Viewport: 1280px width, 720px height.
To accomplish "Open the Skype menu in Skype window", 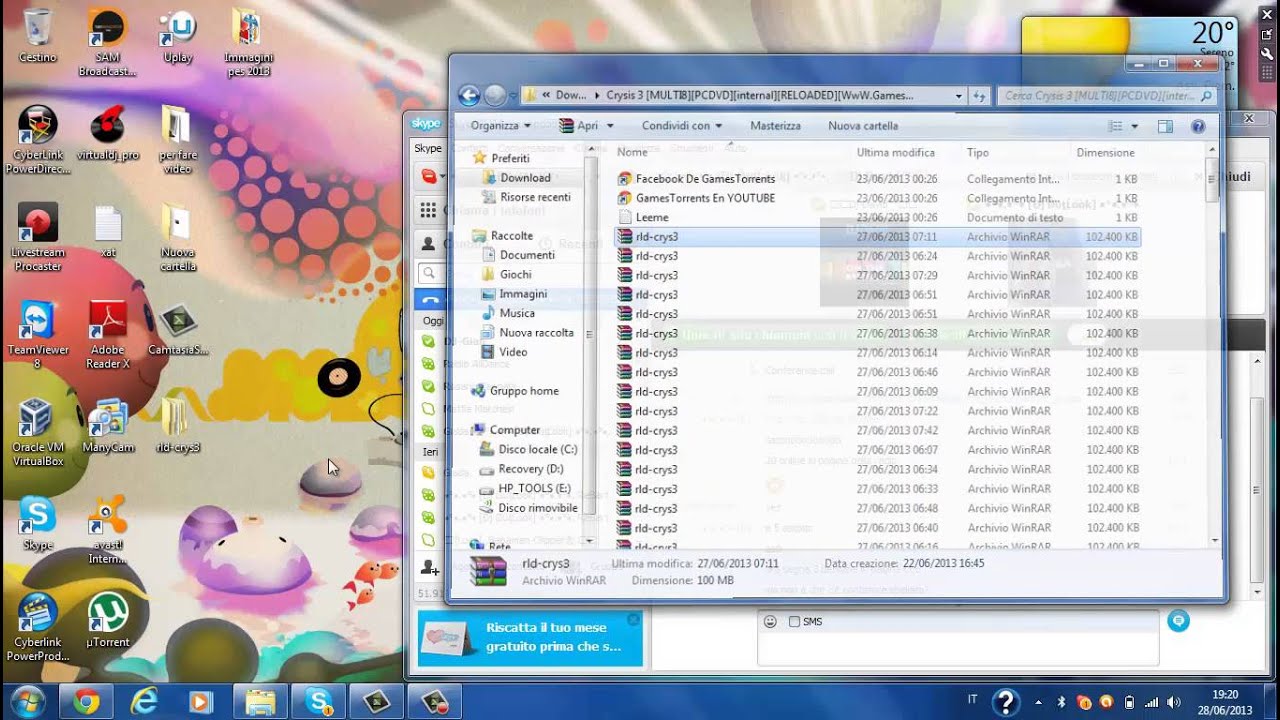I will point(428,148).
